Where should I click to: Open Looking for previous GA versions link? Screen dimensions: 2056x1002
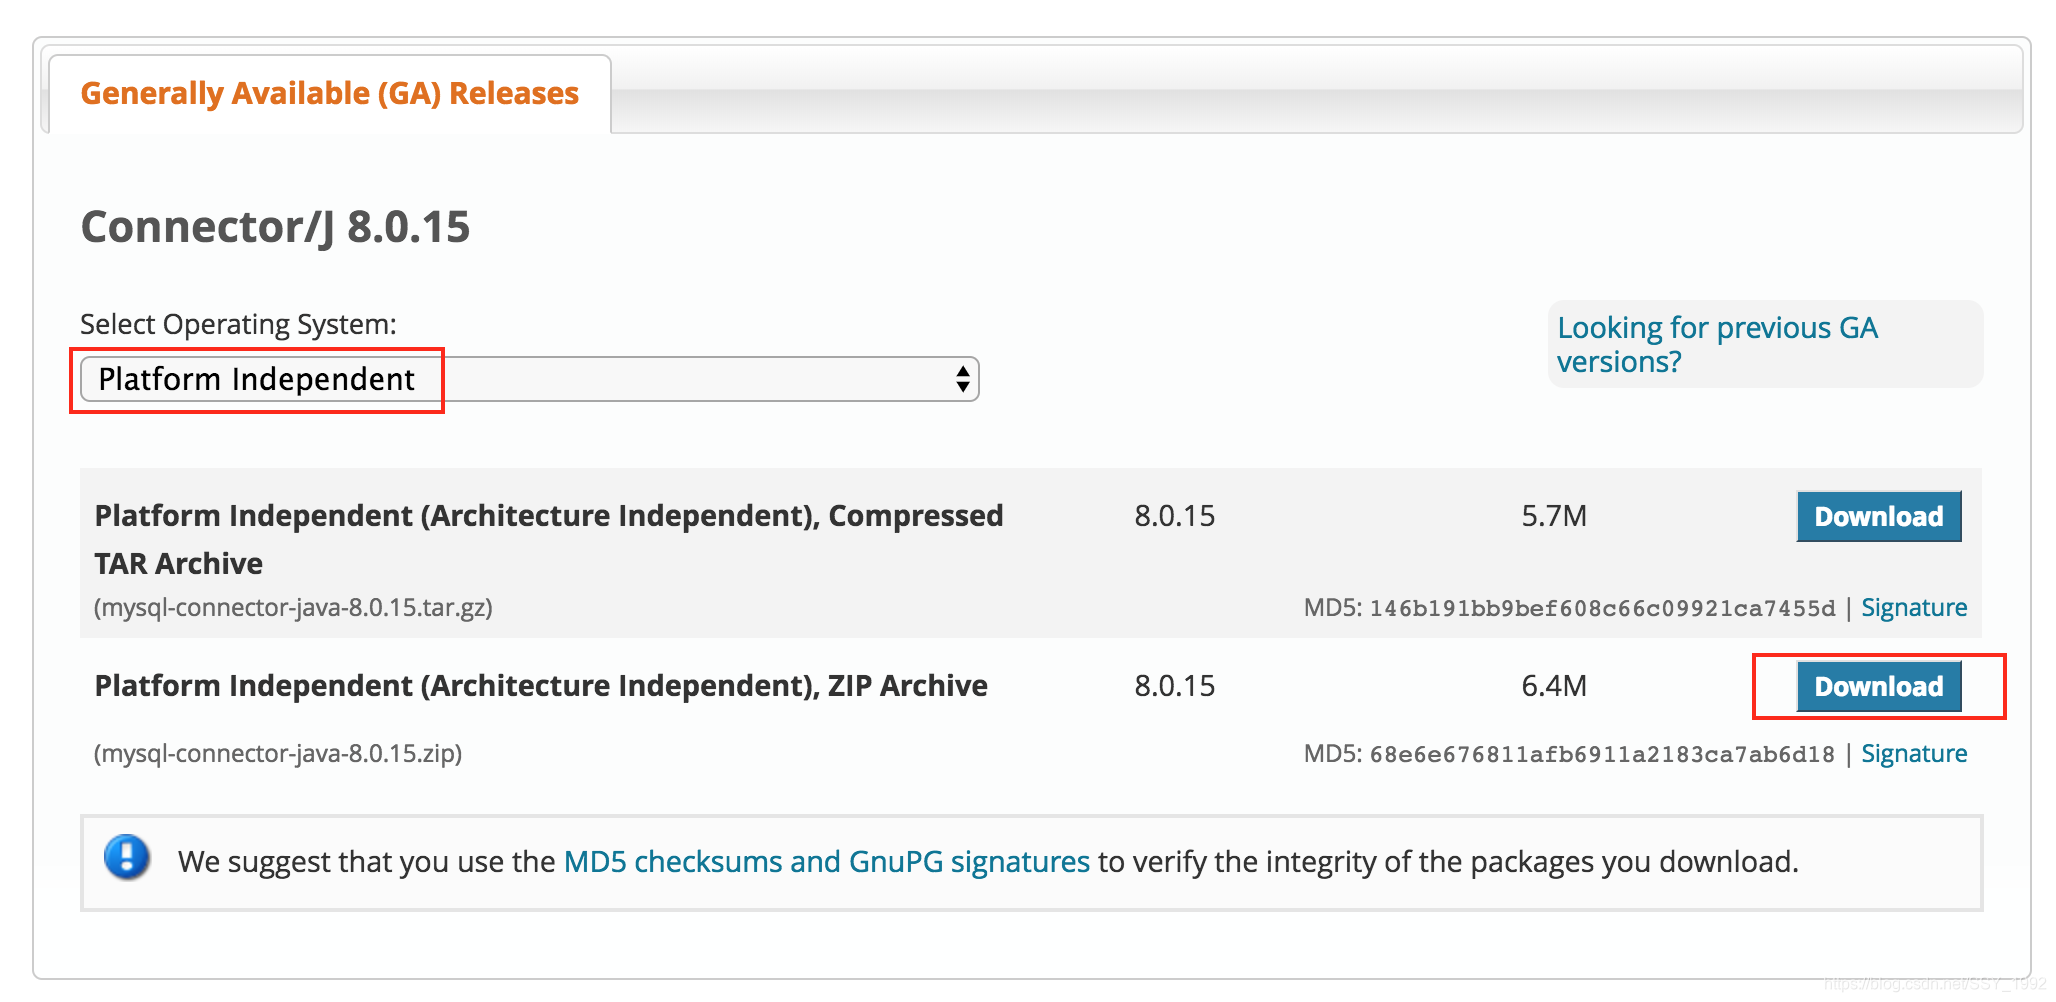[1717, 344]
